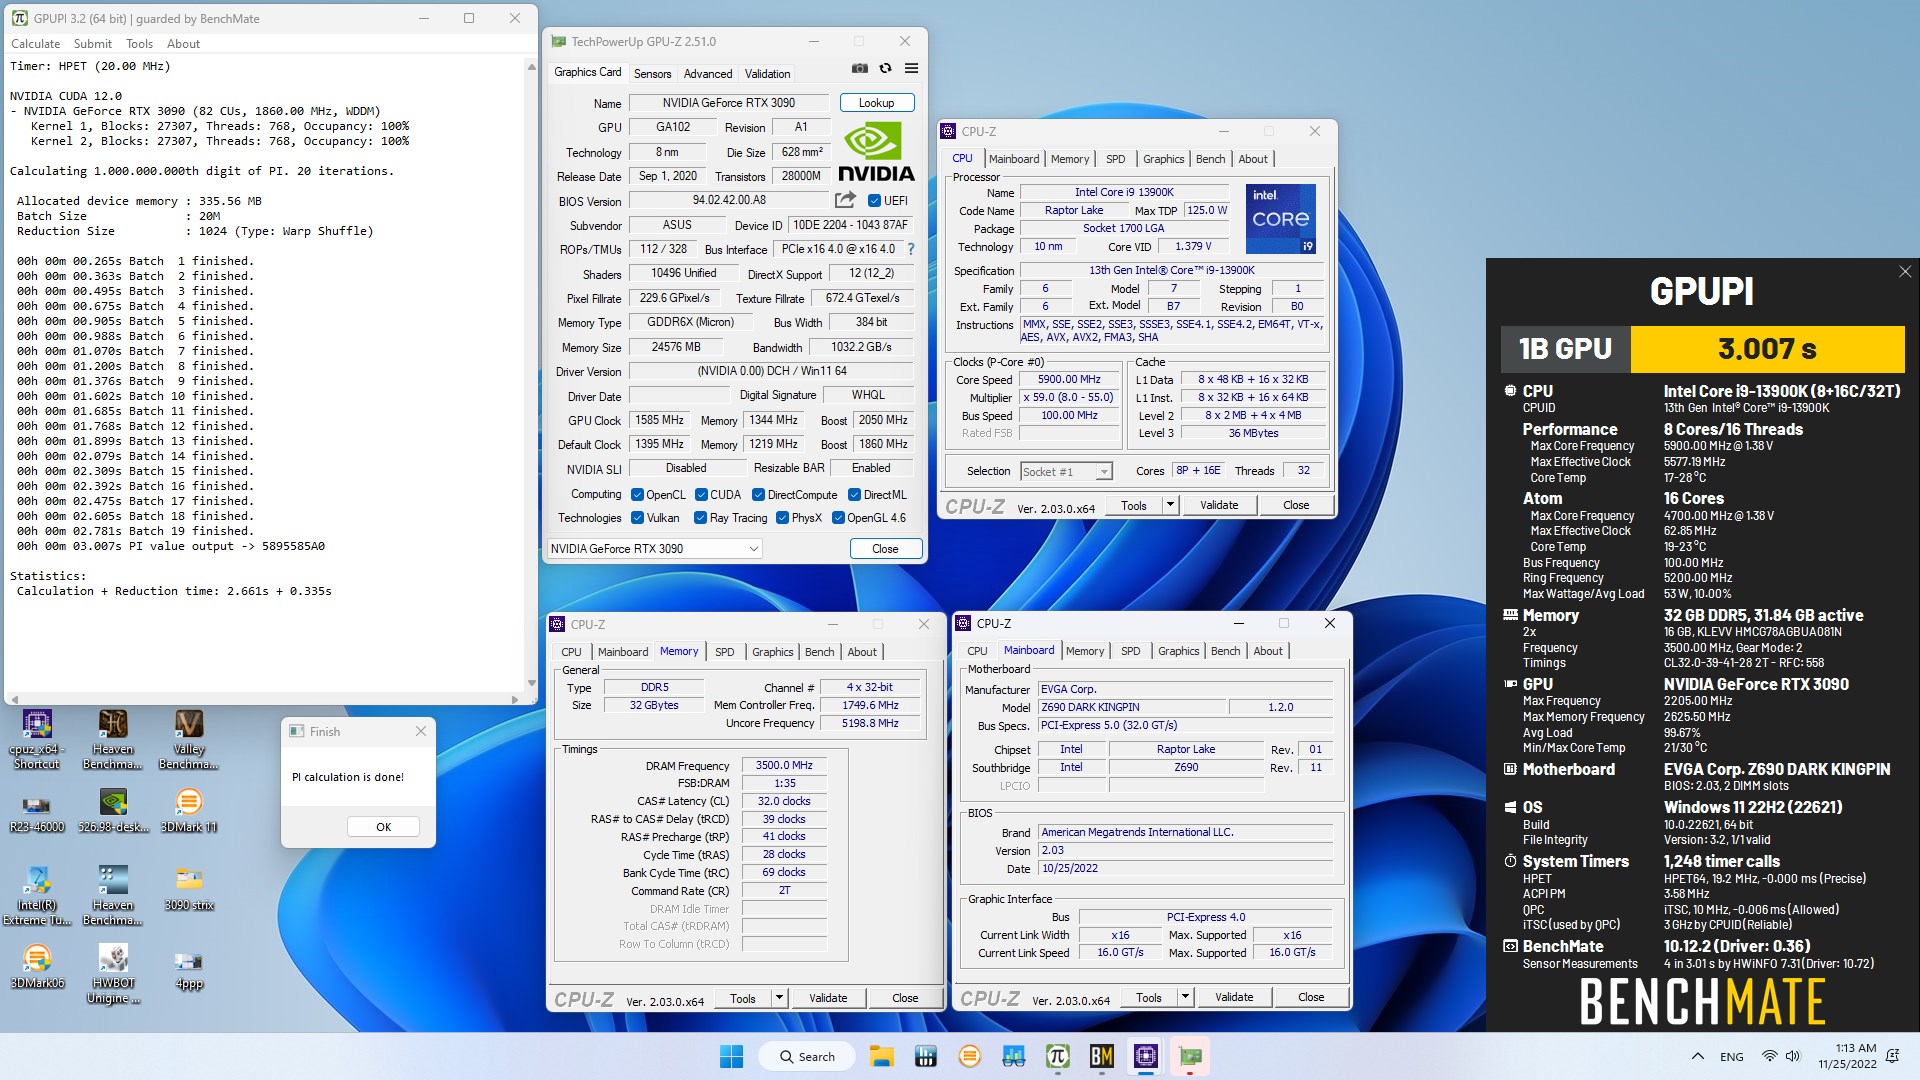Screen dimensions: 1920x1080
Task: Open the About menu in GPUPI
Action: (x=183, y=44)
